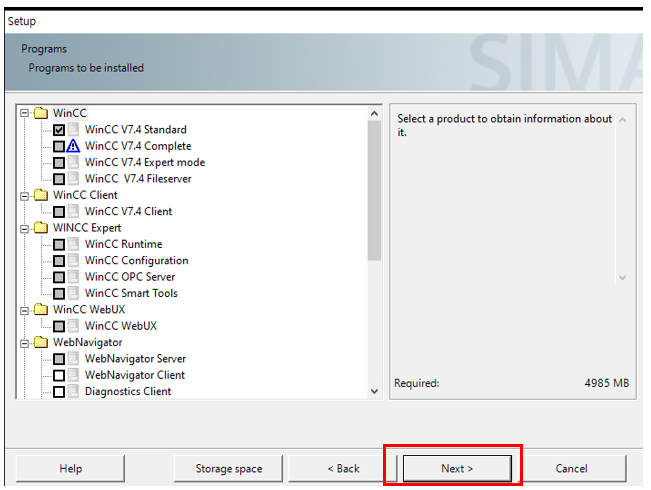Click the program list scroll down arrow

click(374, 391)
